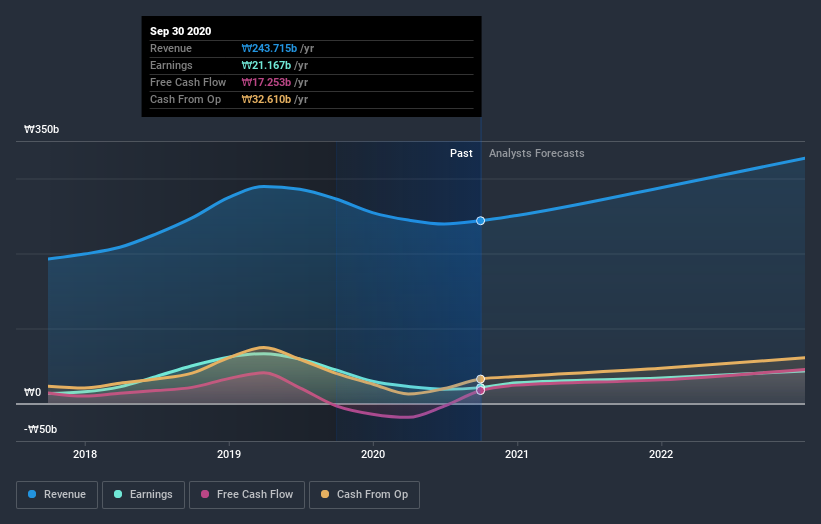Click the Free Cash Flow row label in tooltip

pos(188,82)
